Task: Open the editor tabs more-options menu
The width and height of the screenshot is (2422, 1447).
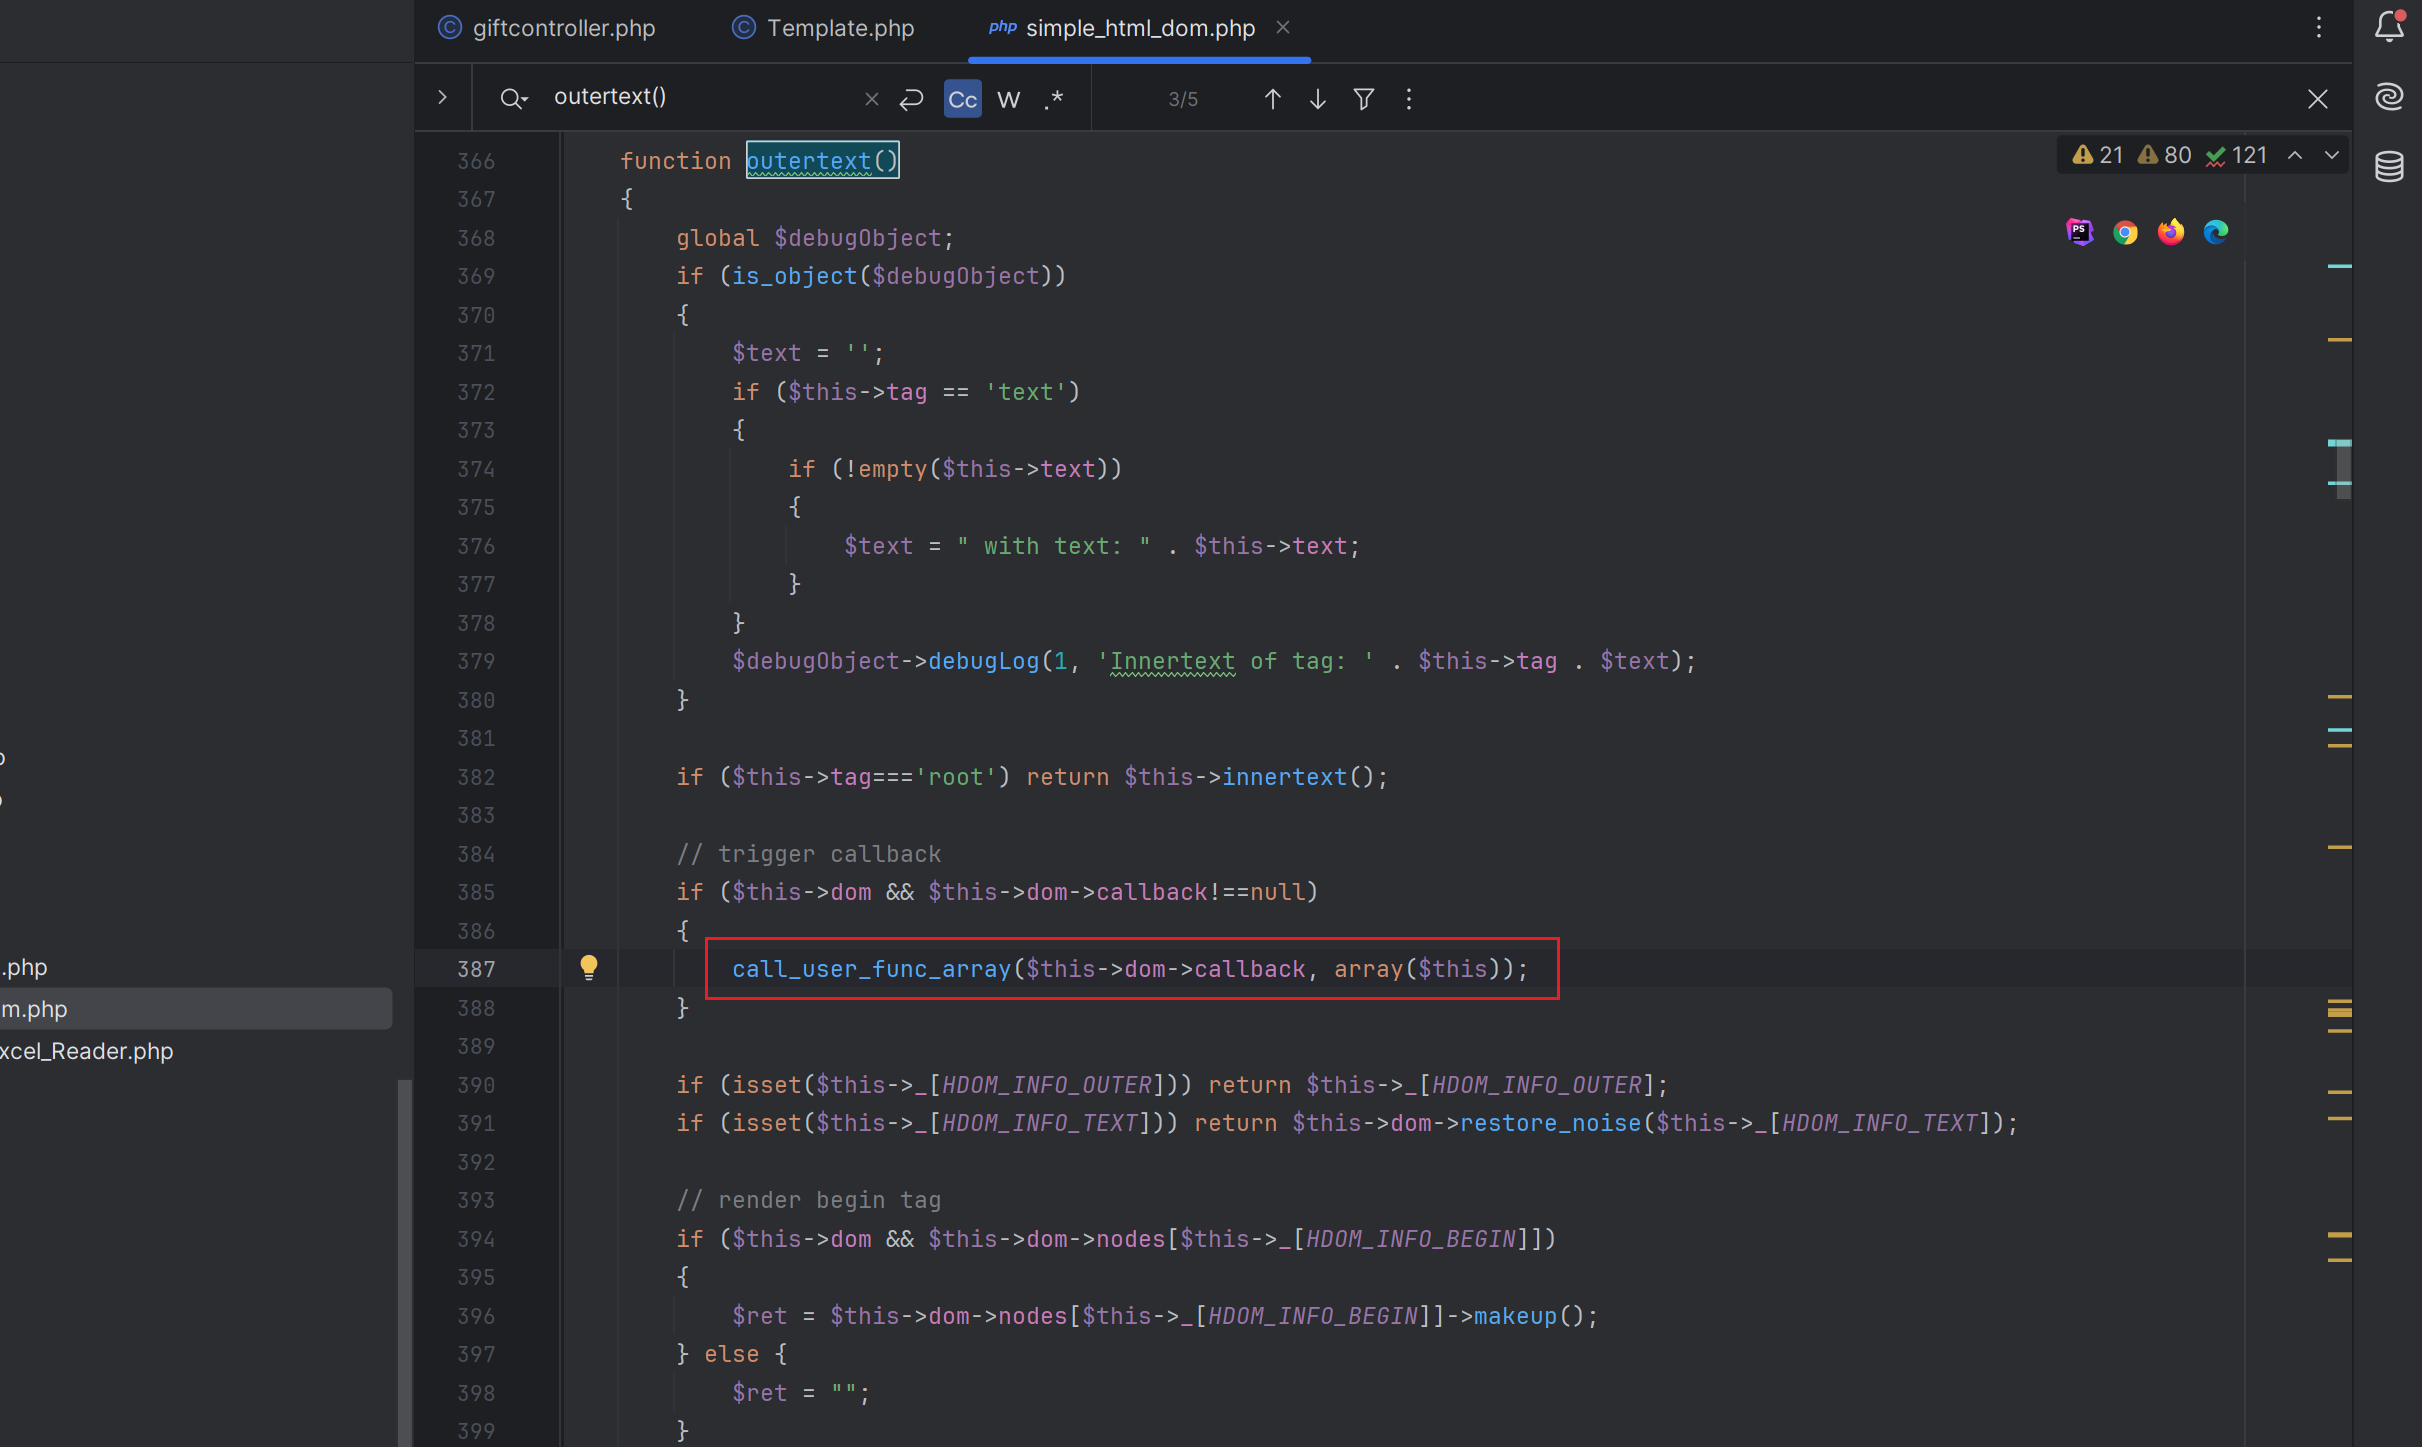Action: (2318, 28)
